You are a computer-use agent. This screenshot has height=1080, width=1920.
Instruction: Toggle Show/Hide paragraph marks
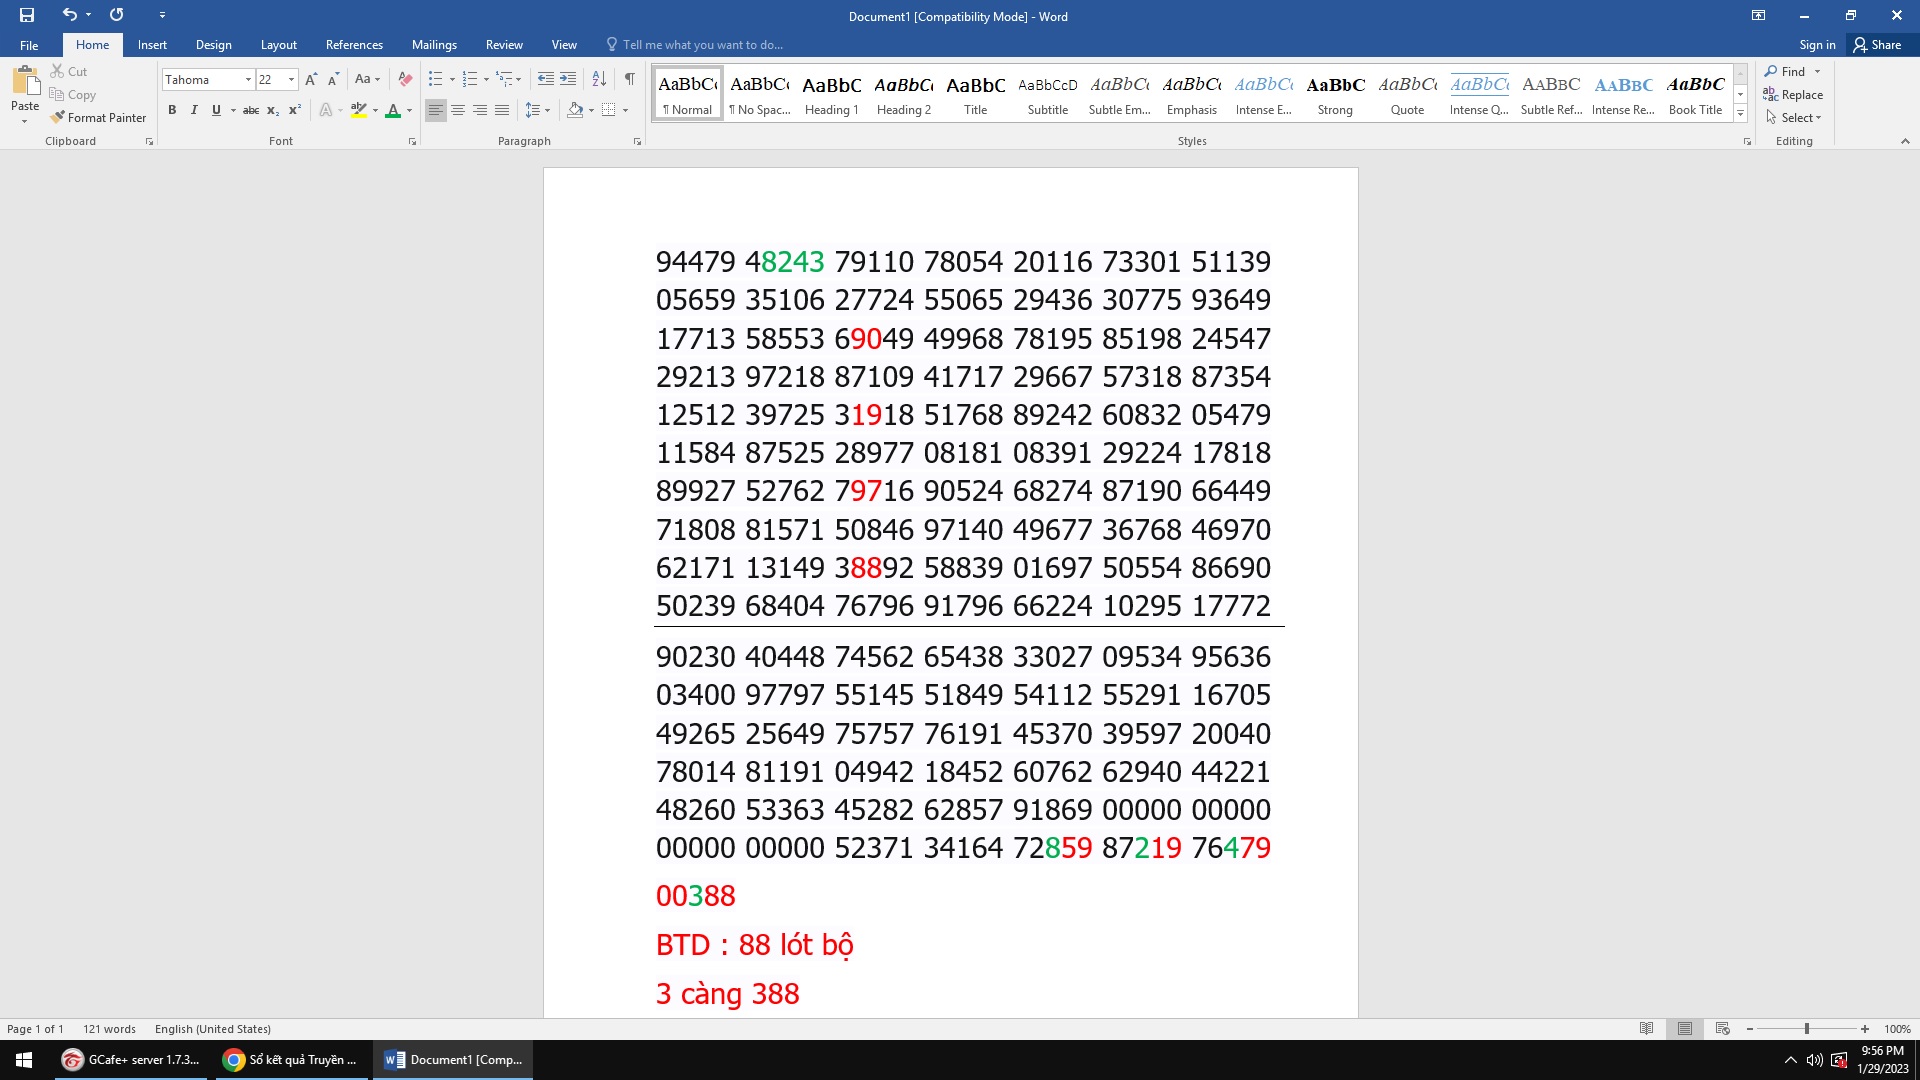coord(629,79)
